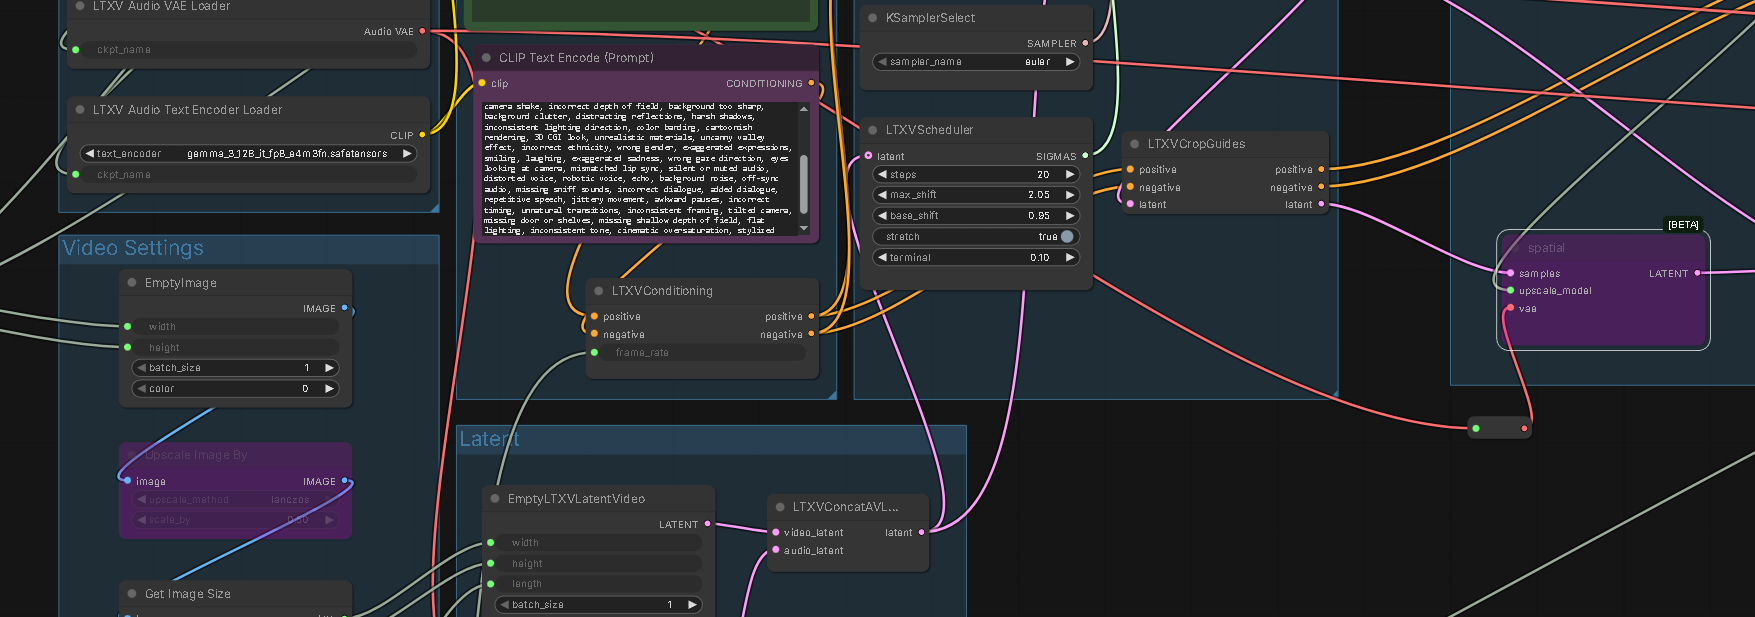This screenshot has height=617, width=1755.
Task: Click the upscale_model input socket on spatial node
Action: point(1510,290)
